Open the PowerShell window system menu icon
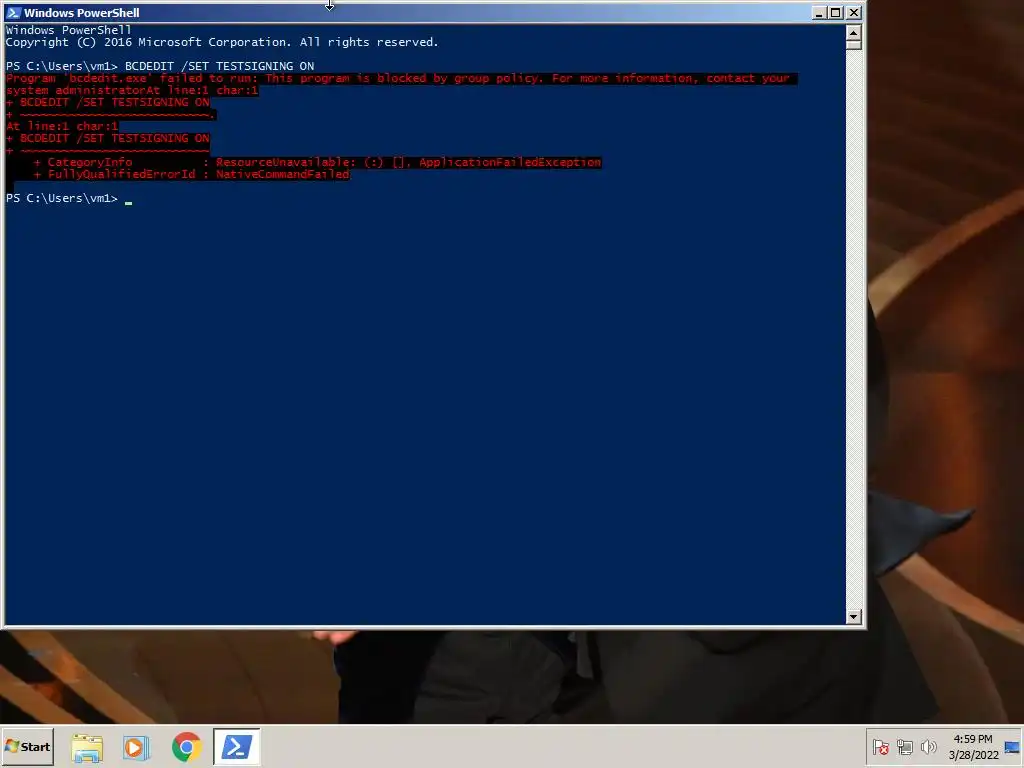 pyautogui.click(x=13, y=12)
